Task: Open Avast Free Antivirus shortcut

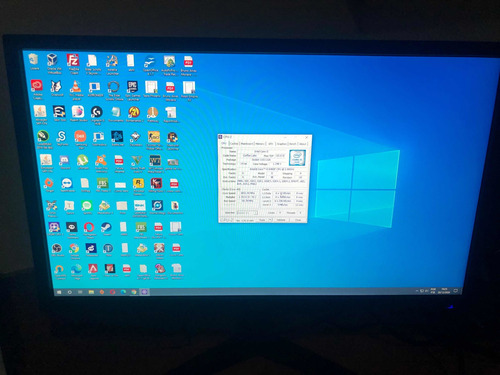Action: [101, 163]
